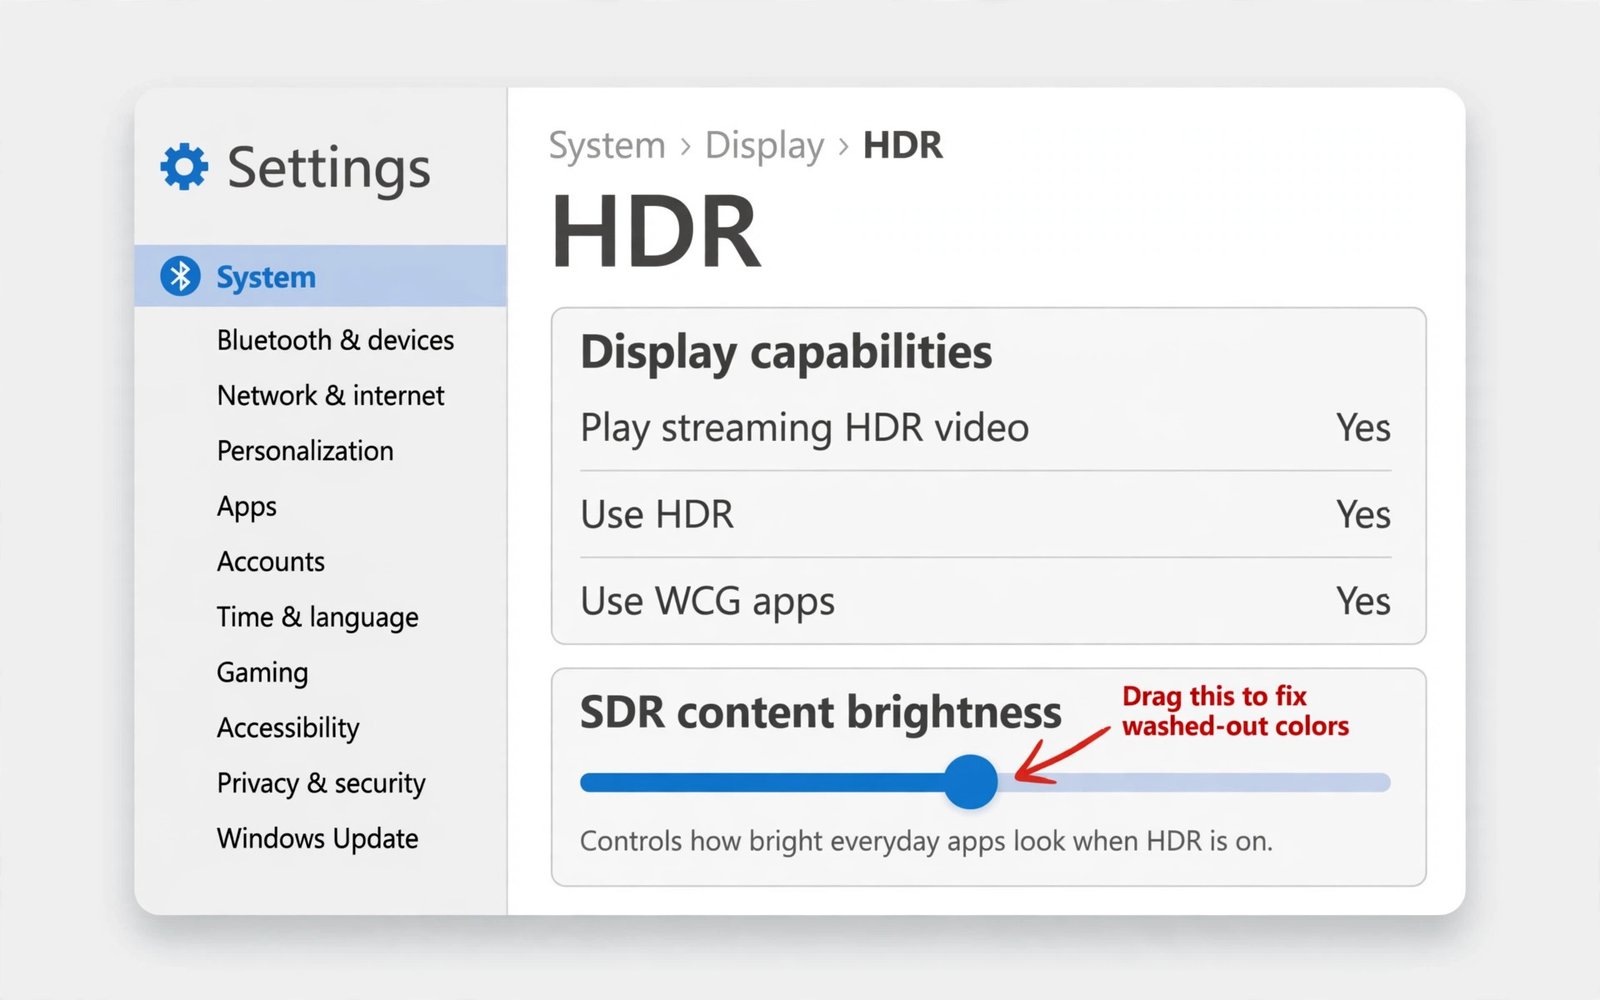Screen dimensions: 1600x1000
Task: Open Bluetooth & devices settings
Action: [335, 340]
